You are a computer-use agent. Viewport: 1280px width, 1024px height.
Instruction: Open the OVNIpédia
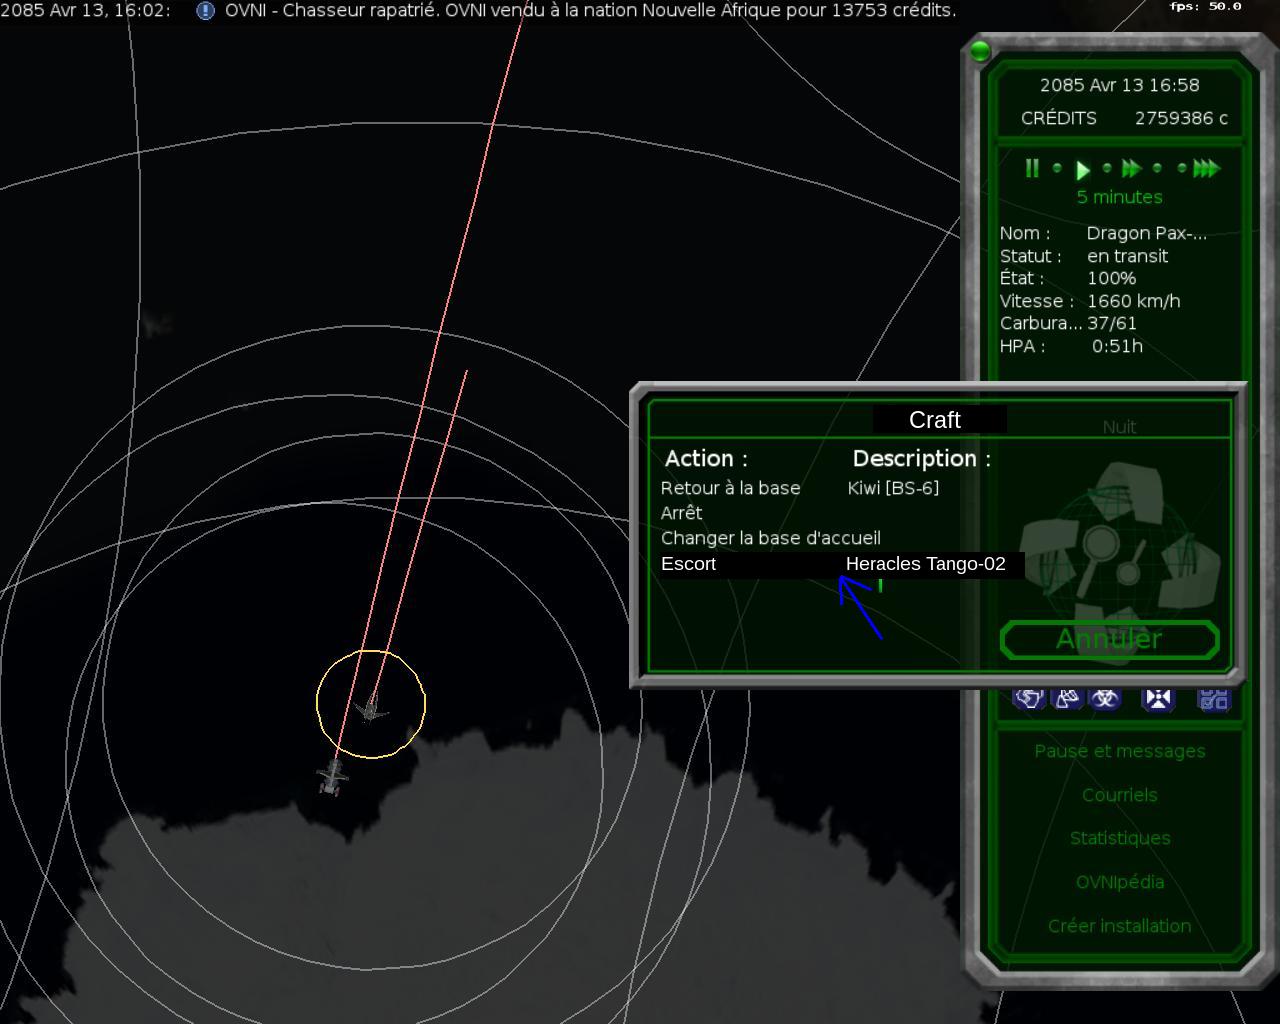(x=1120, y=882)
